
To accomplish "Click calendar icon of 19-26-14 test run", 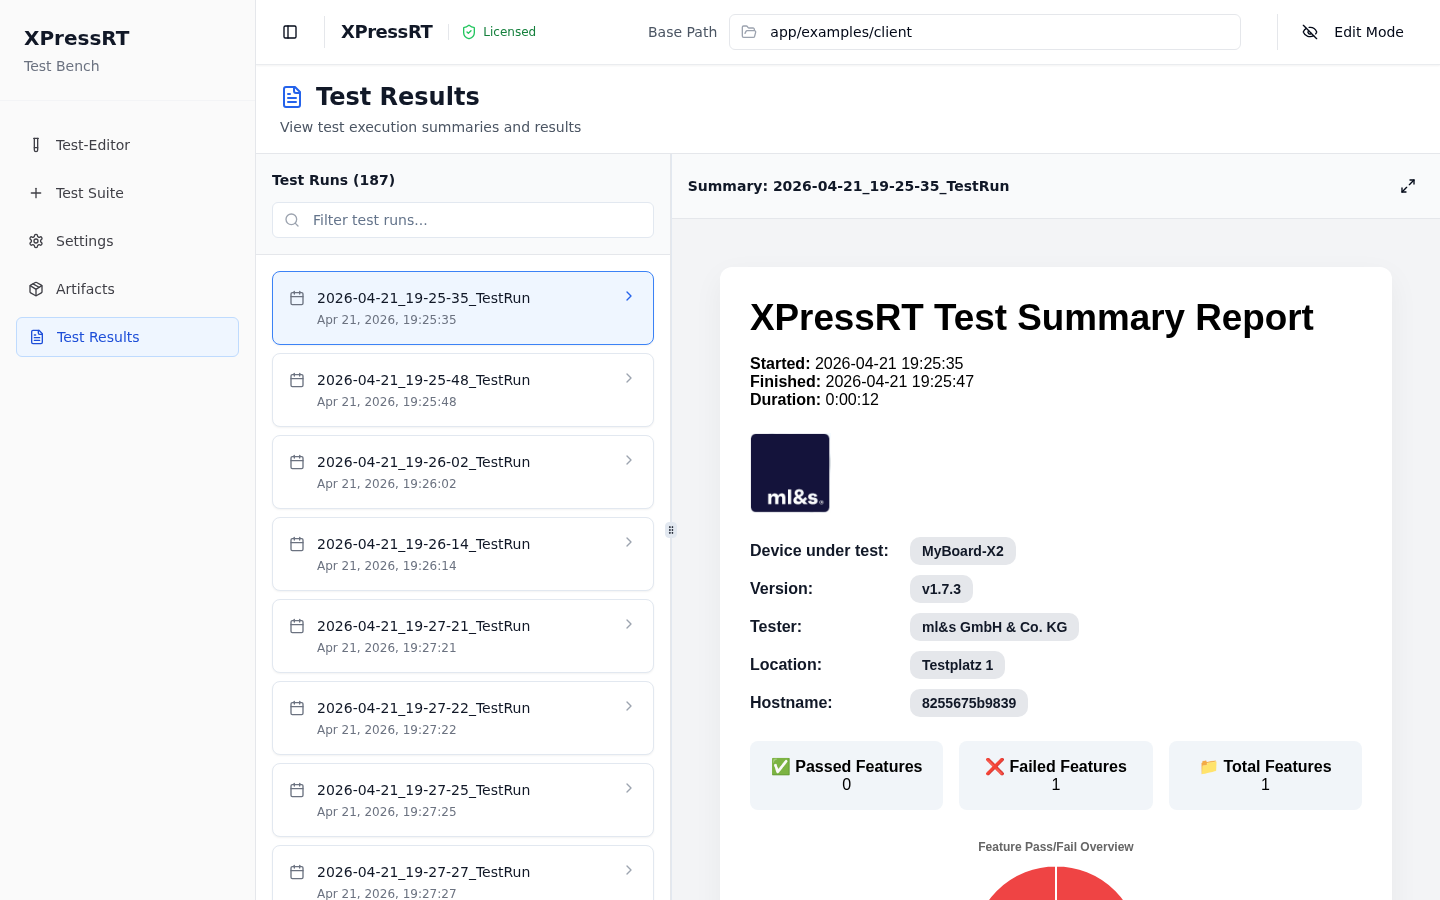I will (x=297, y=544).
